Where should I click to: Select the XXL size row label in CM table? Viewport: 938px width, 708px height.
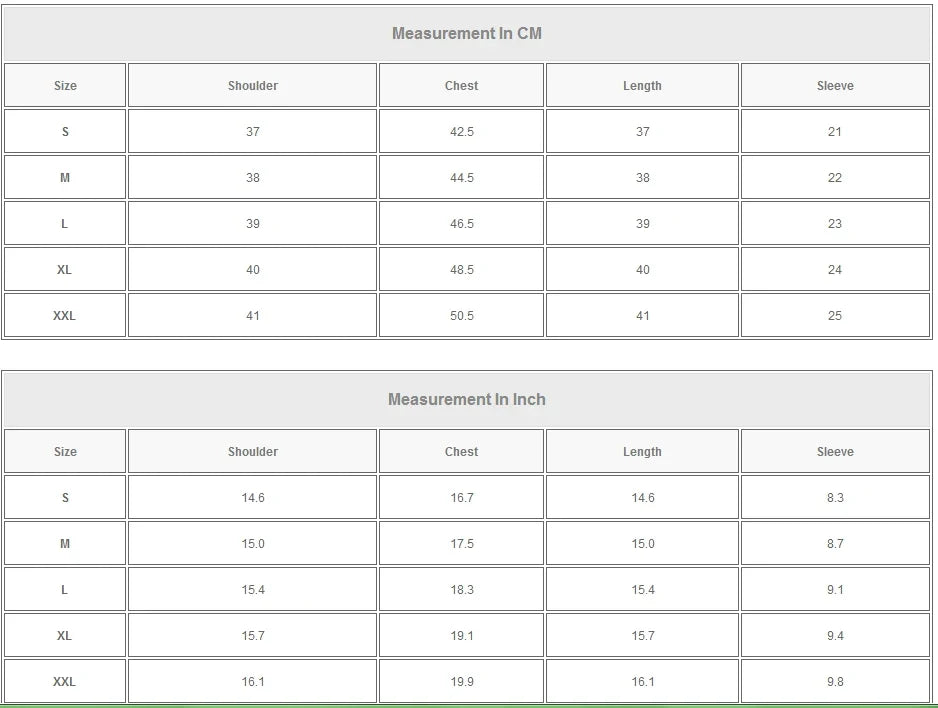pos(65,316)
